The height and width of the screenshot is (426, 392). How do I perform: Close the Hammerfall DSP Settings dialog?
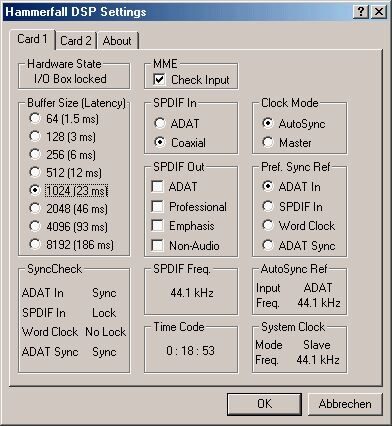pos(379,12)
